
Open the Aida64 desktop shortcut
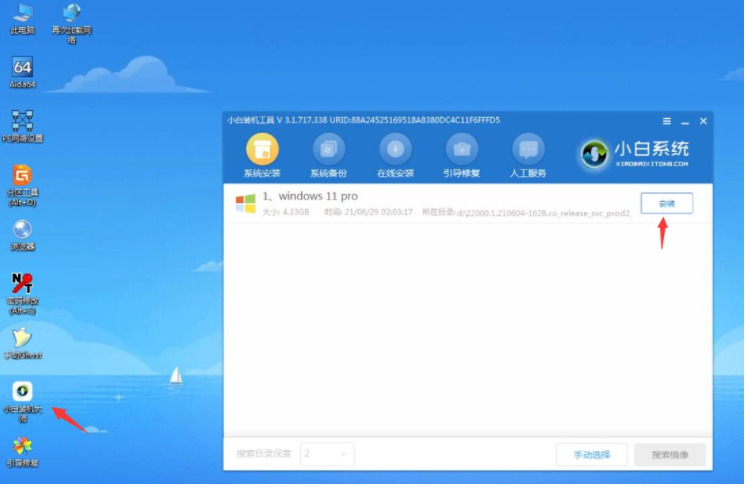click(22, 72)
